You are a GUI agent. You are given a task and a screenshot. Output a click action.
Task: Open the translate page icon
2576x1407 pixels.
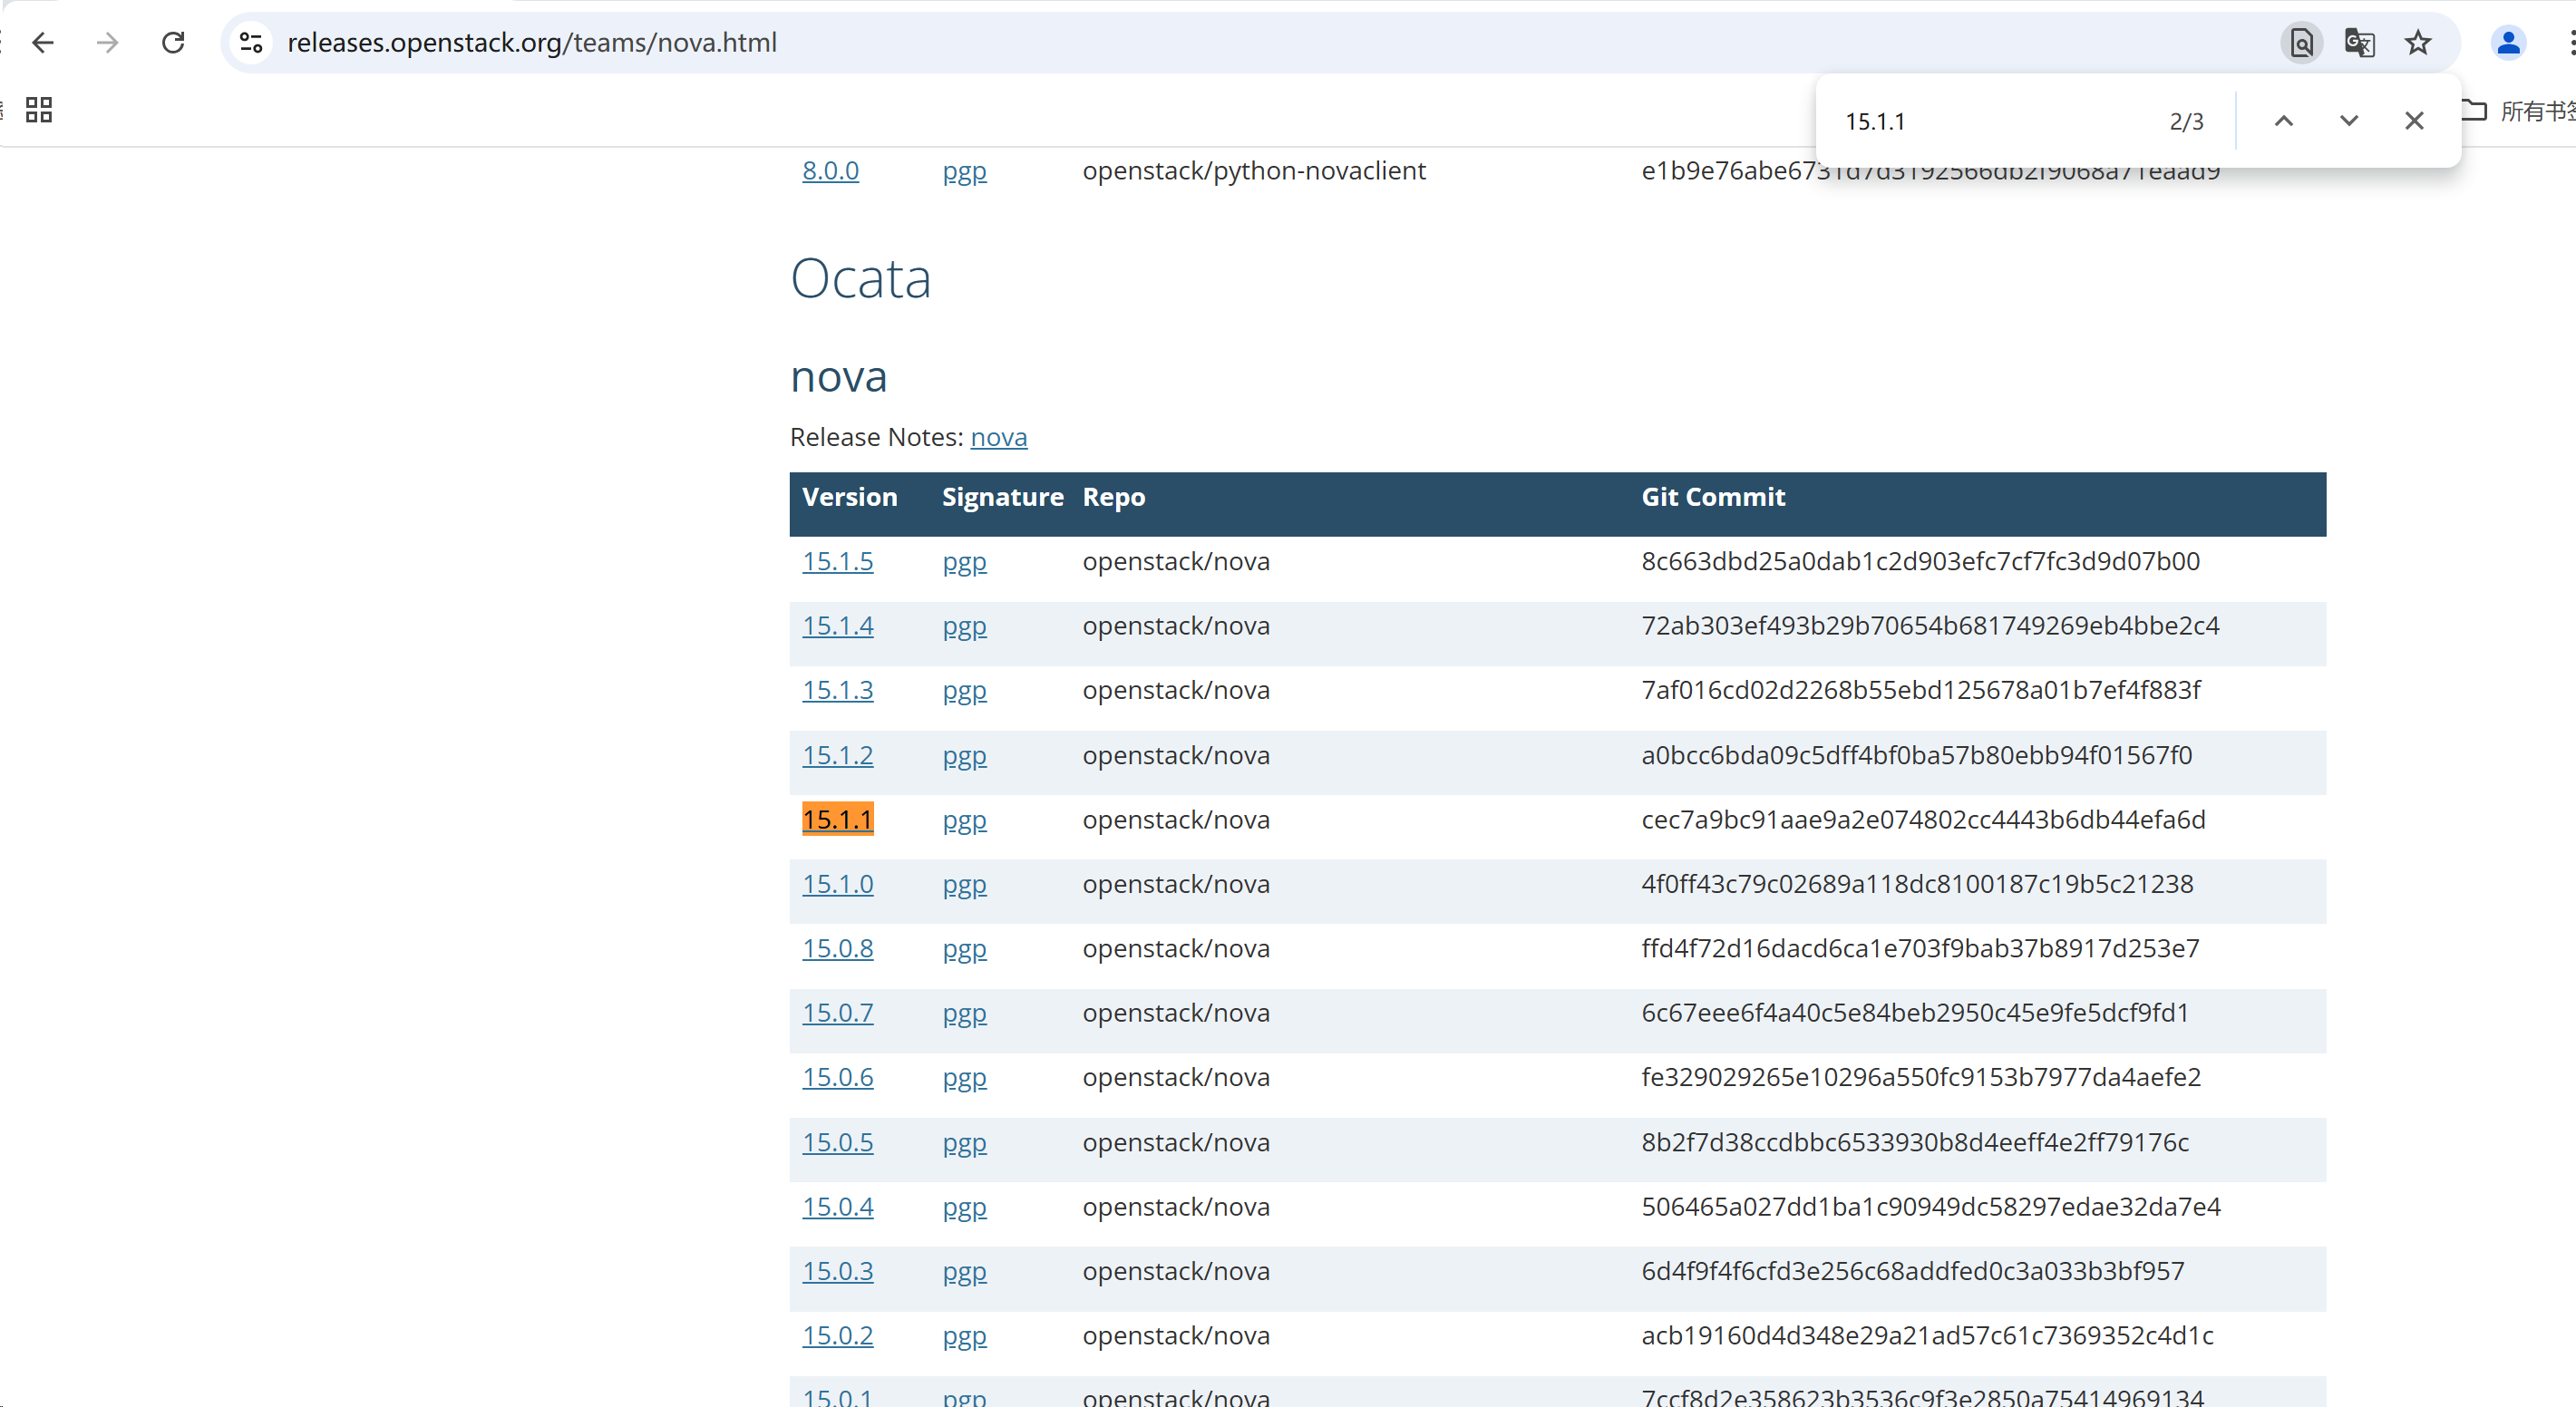(2360, 43)
